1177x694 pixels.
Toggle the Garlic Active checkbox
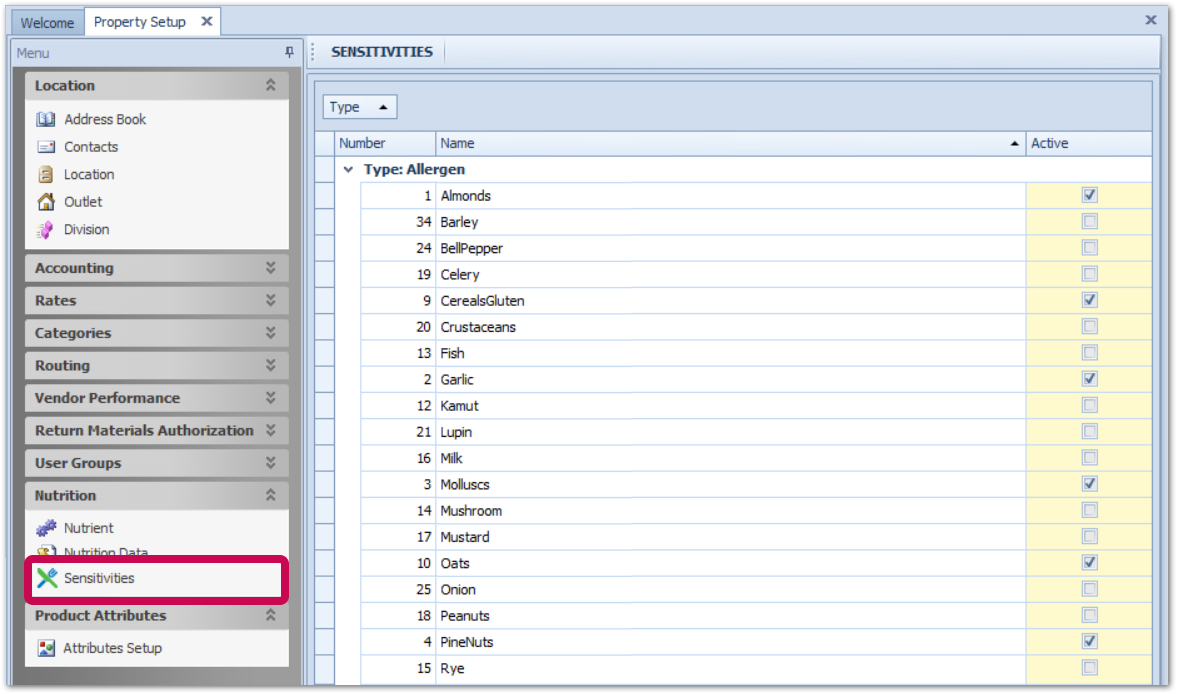[x=1089, y=379]
